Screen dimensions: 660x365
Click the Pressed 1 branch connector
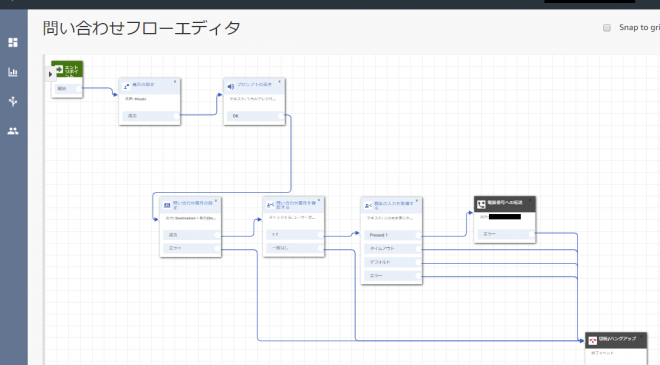[418, 235]
